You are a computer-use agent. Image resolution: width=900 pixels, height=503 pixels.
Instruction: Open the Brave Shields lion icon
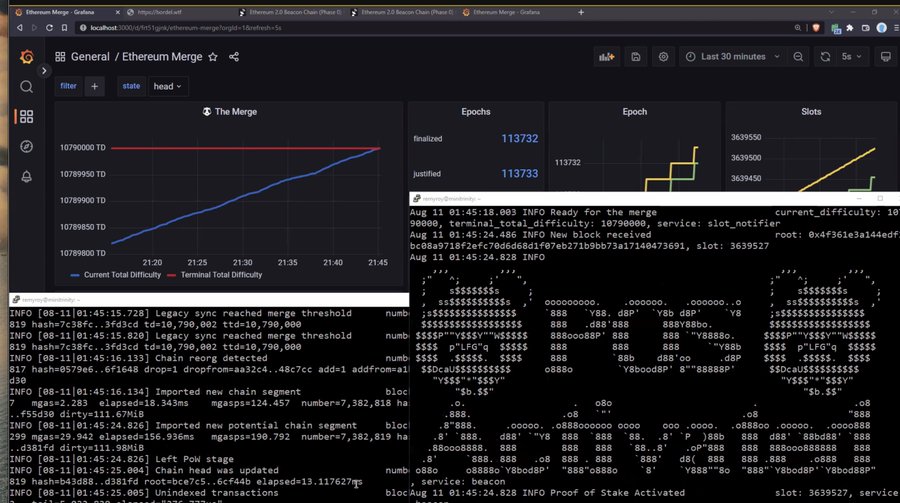pyautogui.click(x=816, y=28)
